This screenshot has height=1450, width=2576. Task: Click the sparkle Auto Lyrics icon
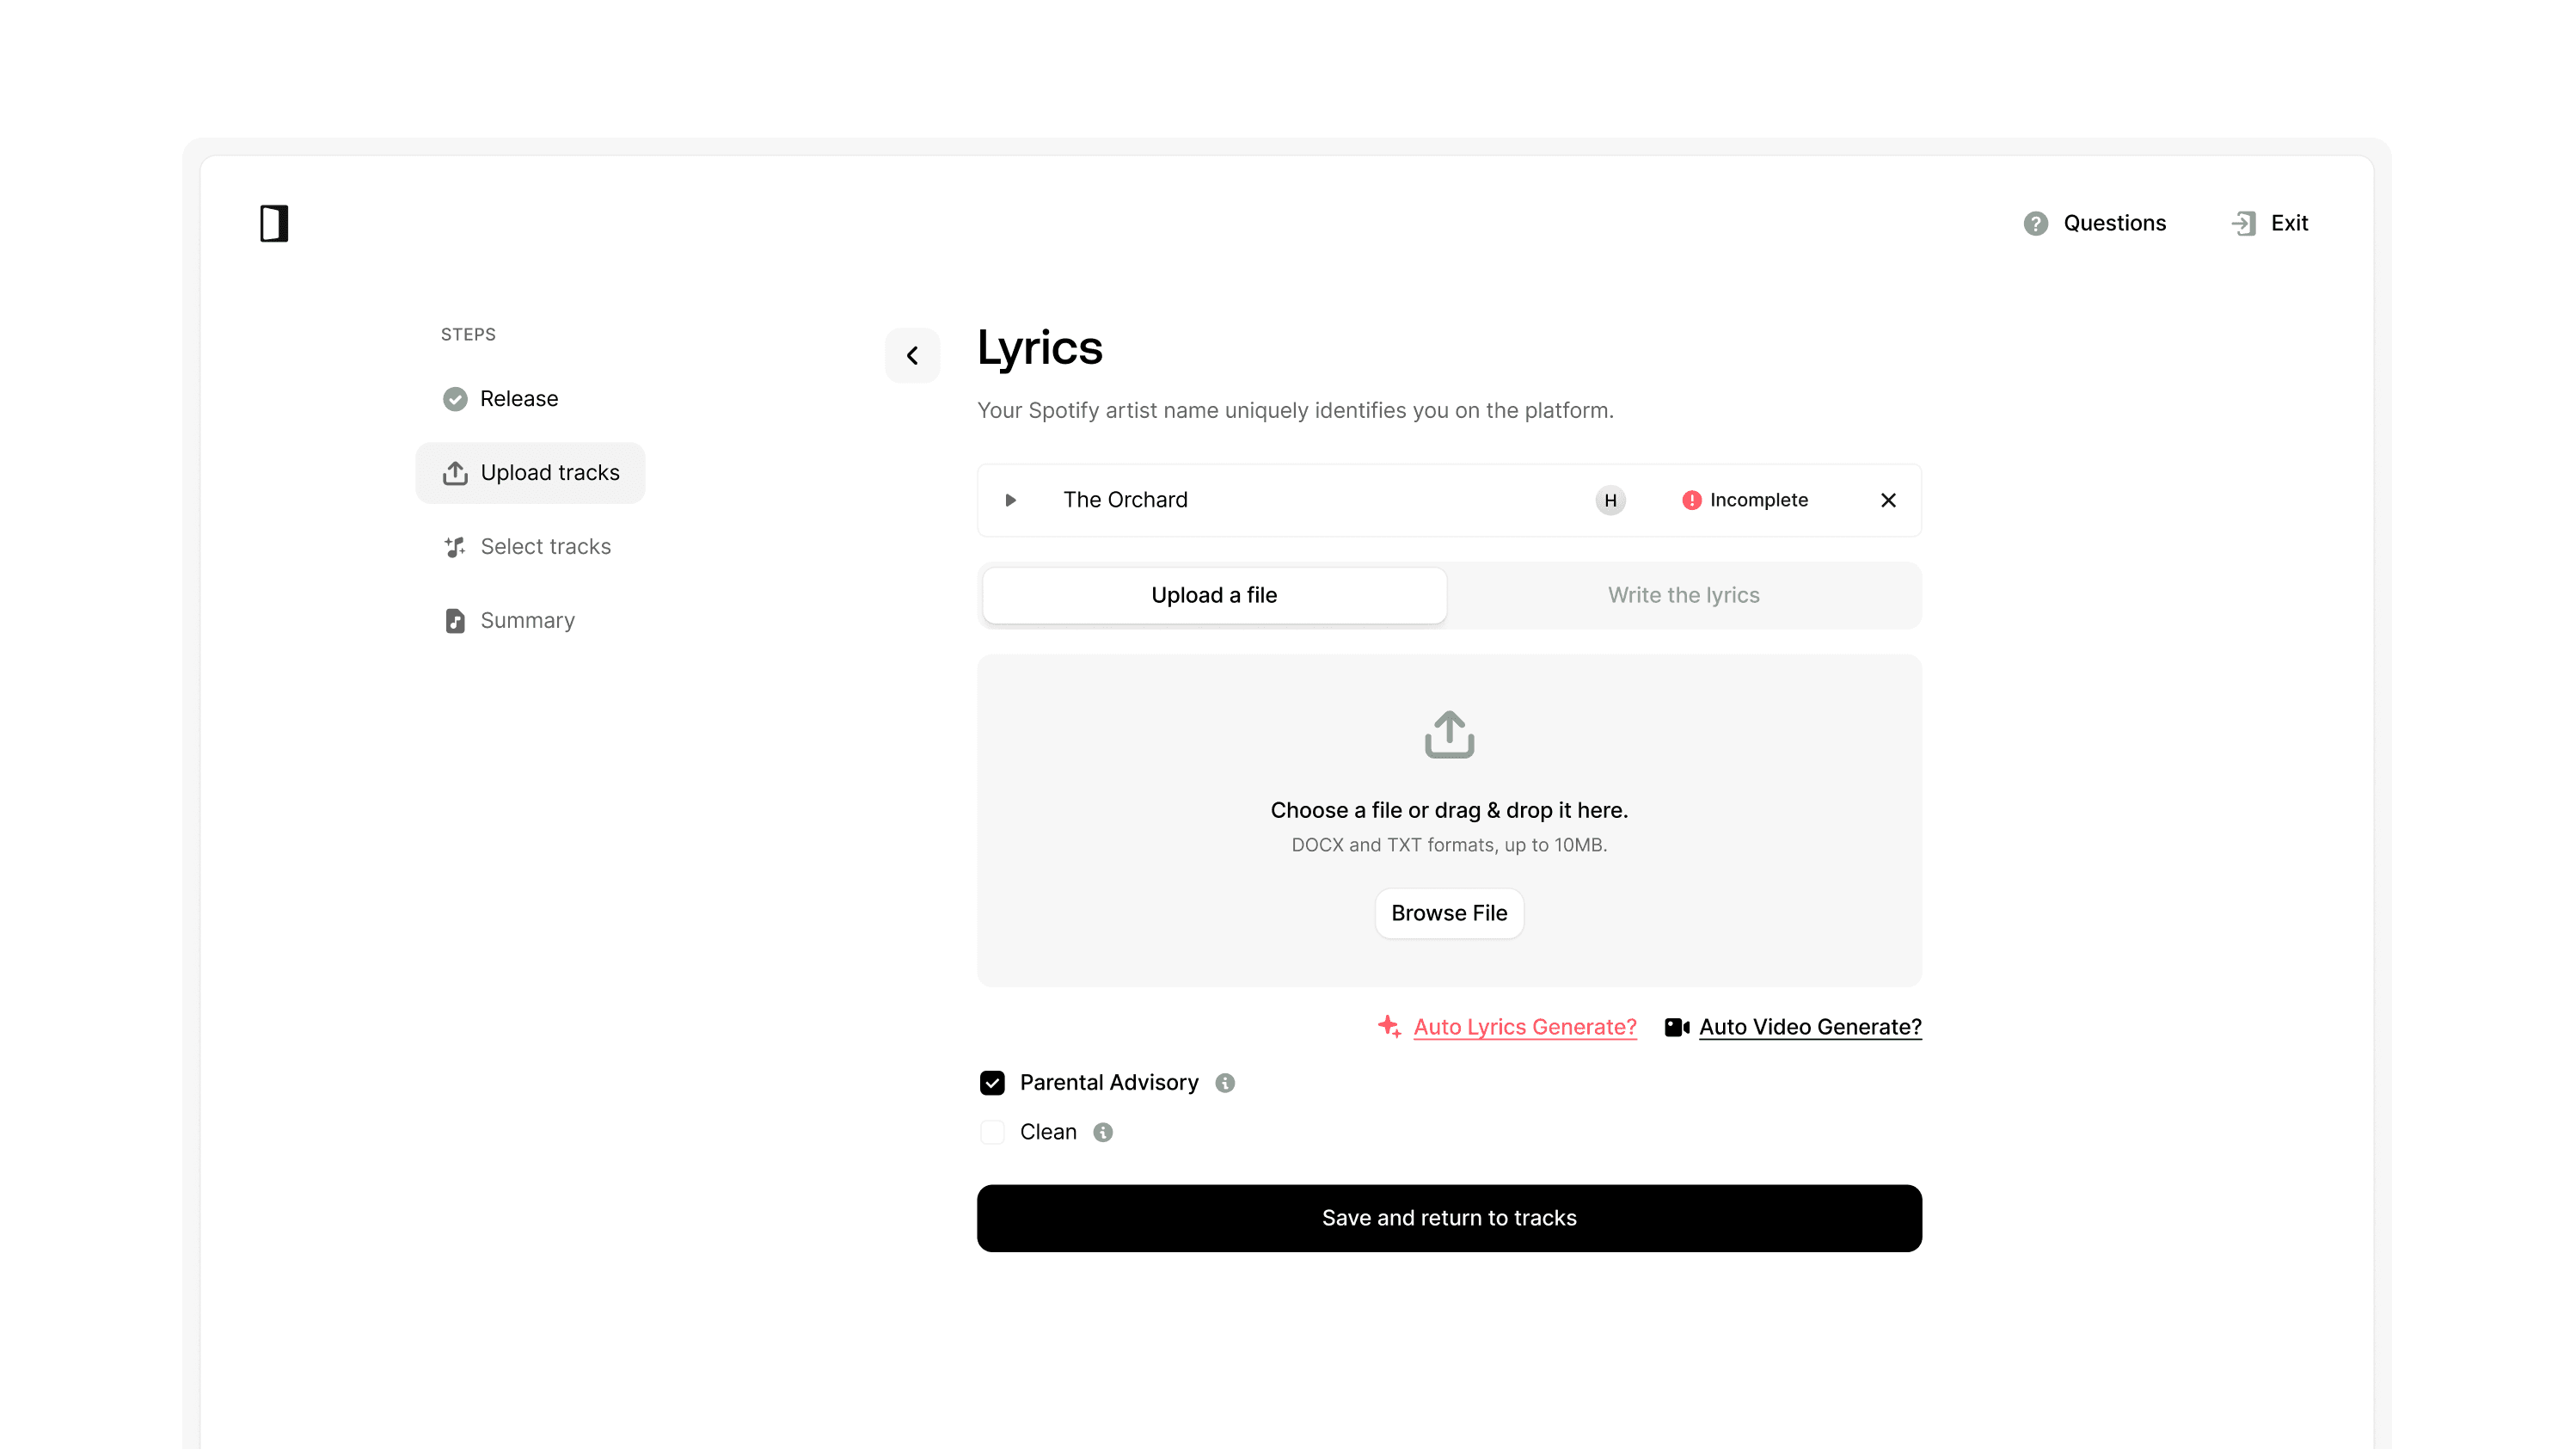click(1389, 1026)
